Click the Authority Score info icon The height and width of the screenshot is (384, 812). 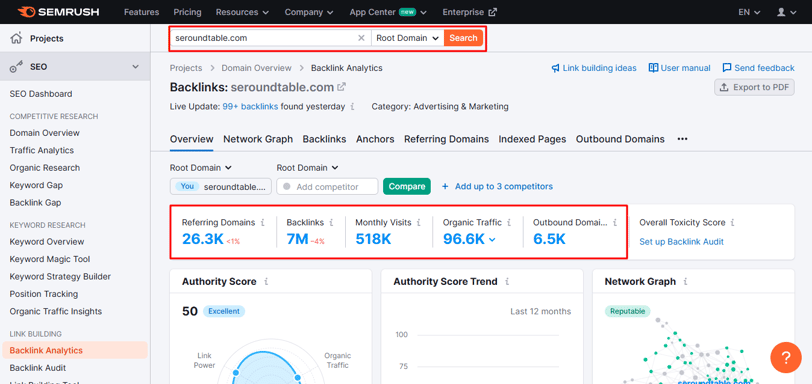266,282
